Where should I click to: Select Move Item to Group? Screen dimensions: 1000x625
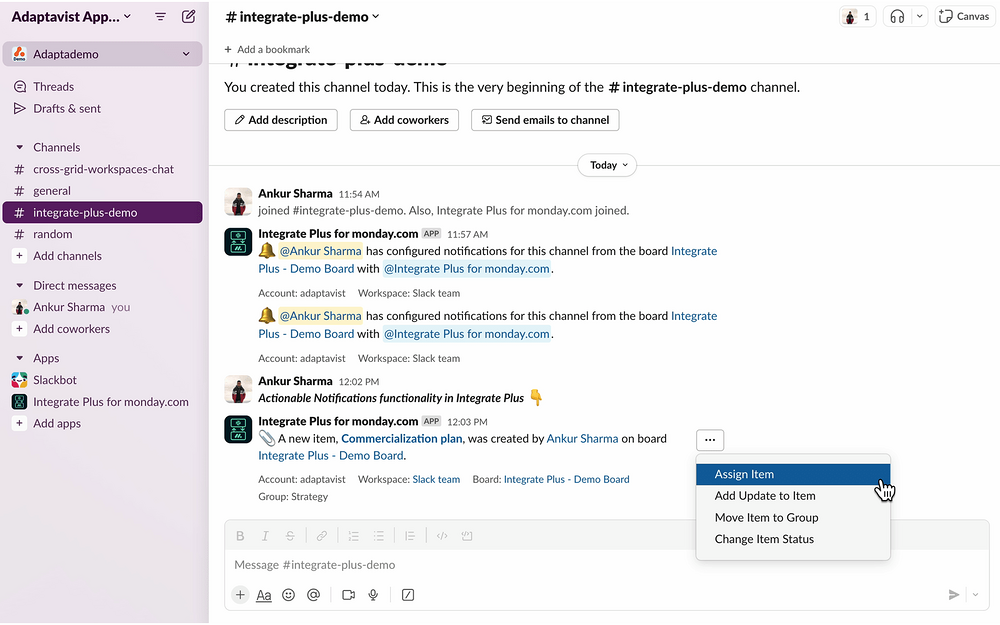pyautogui.click(x=793, y=518)
